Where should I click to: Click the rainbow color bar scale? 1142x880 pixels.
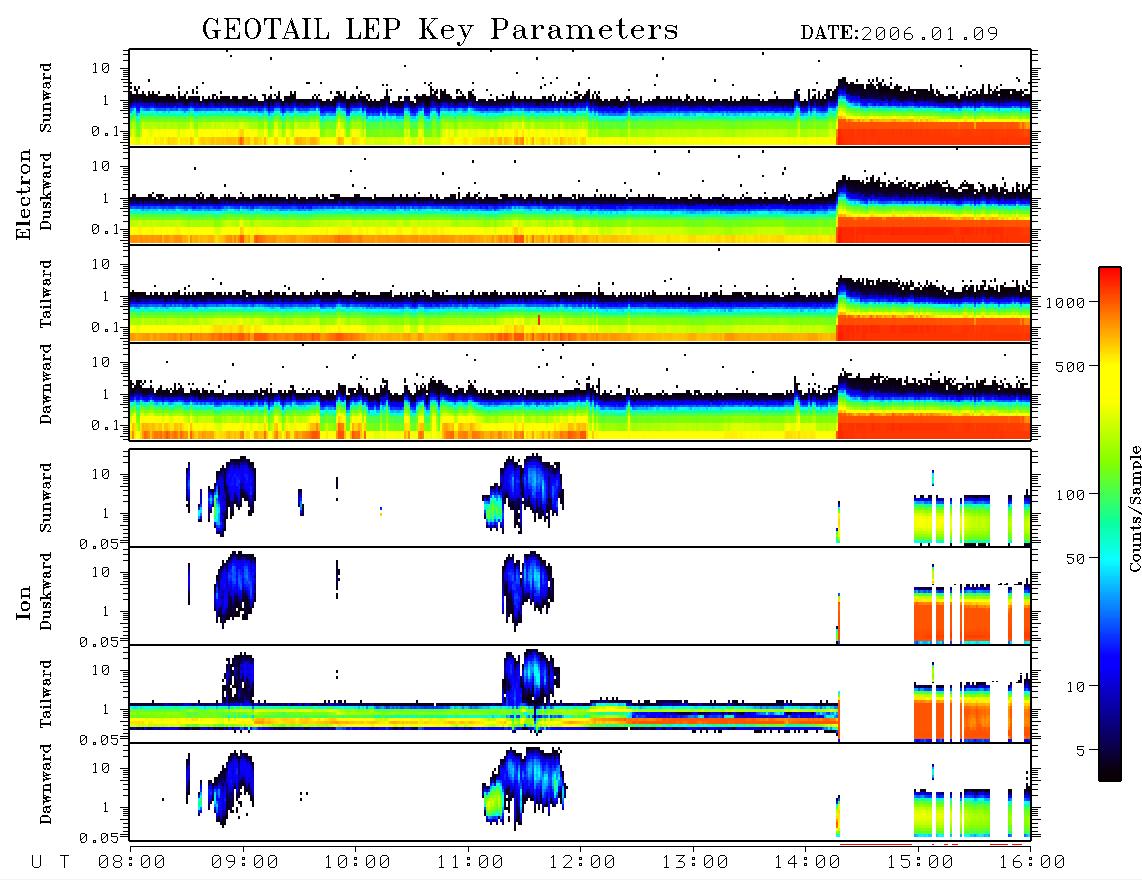pos(1110,524)
